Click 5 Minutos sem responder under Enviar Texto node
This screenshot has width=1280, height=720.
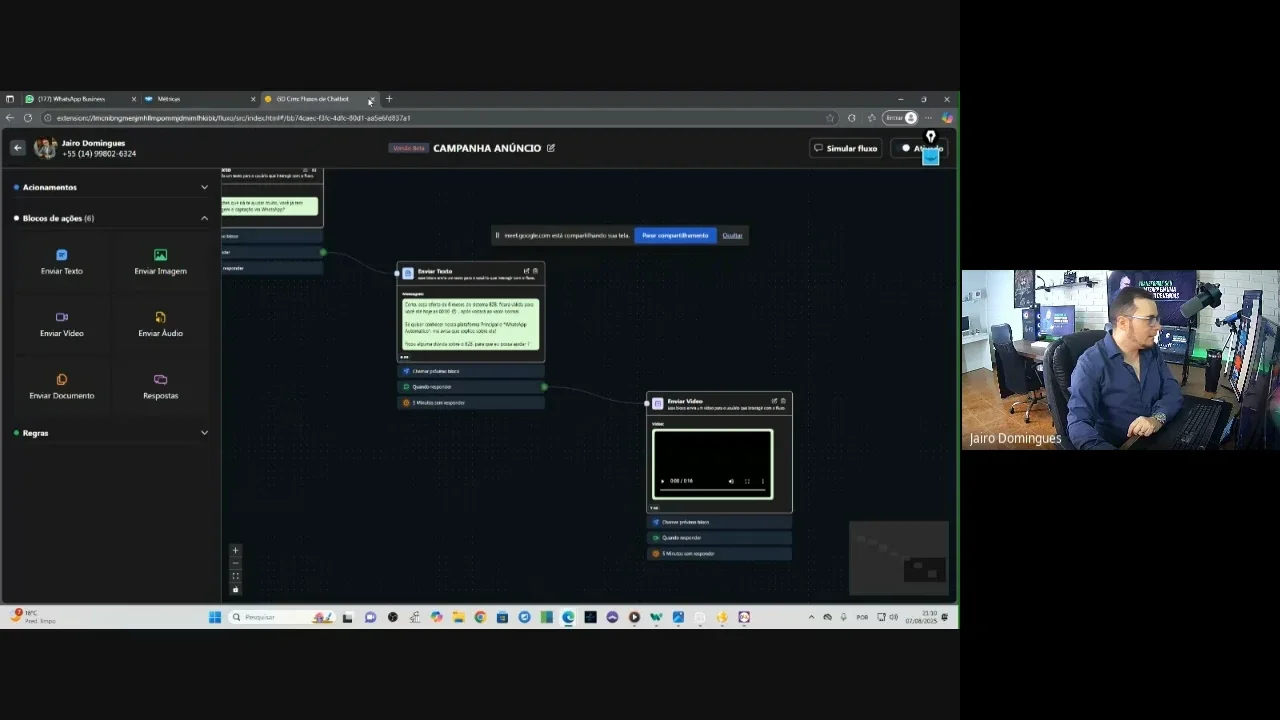pyautogui.click(x=471, y=403)
